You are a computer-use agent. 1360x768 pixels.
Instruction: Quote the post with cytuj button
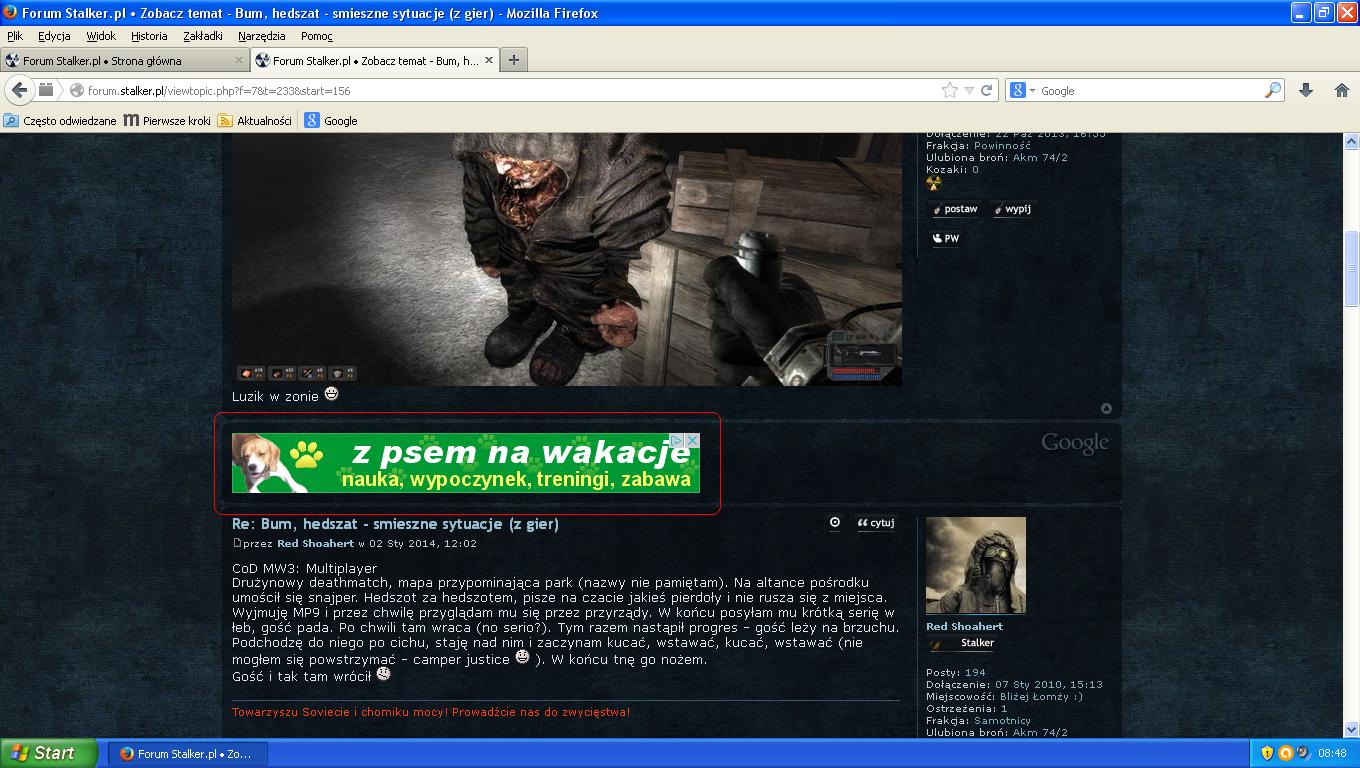tap(876, 522)
